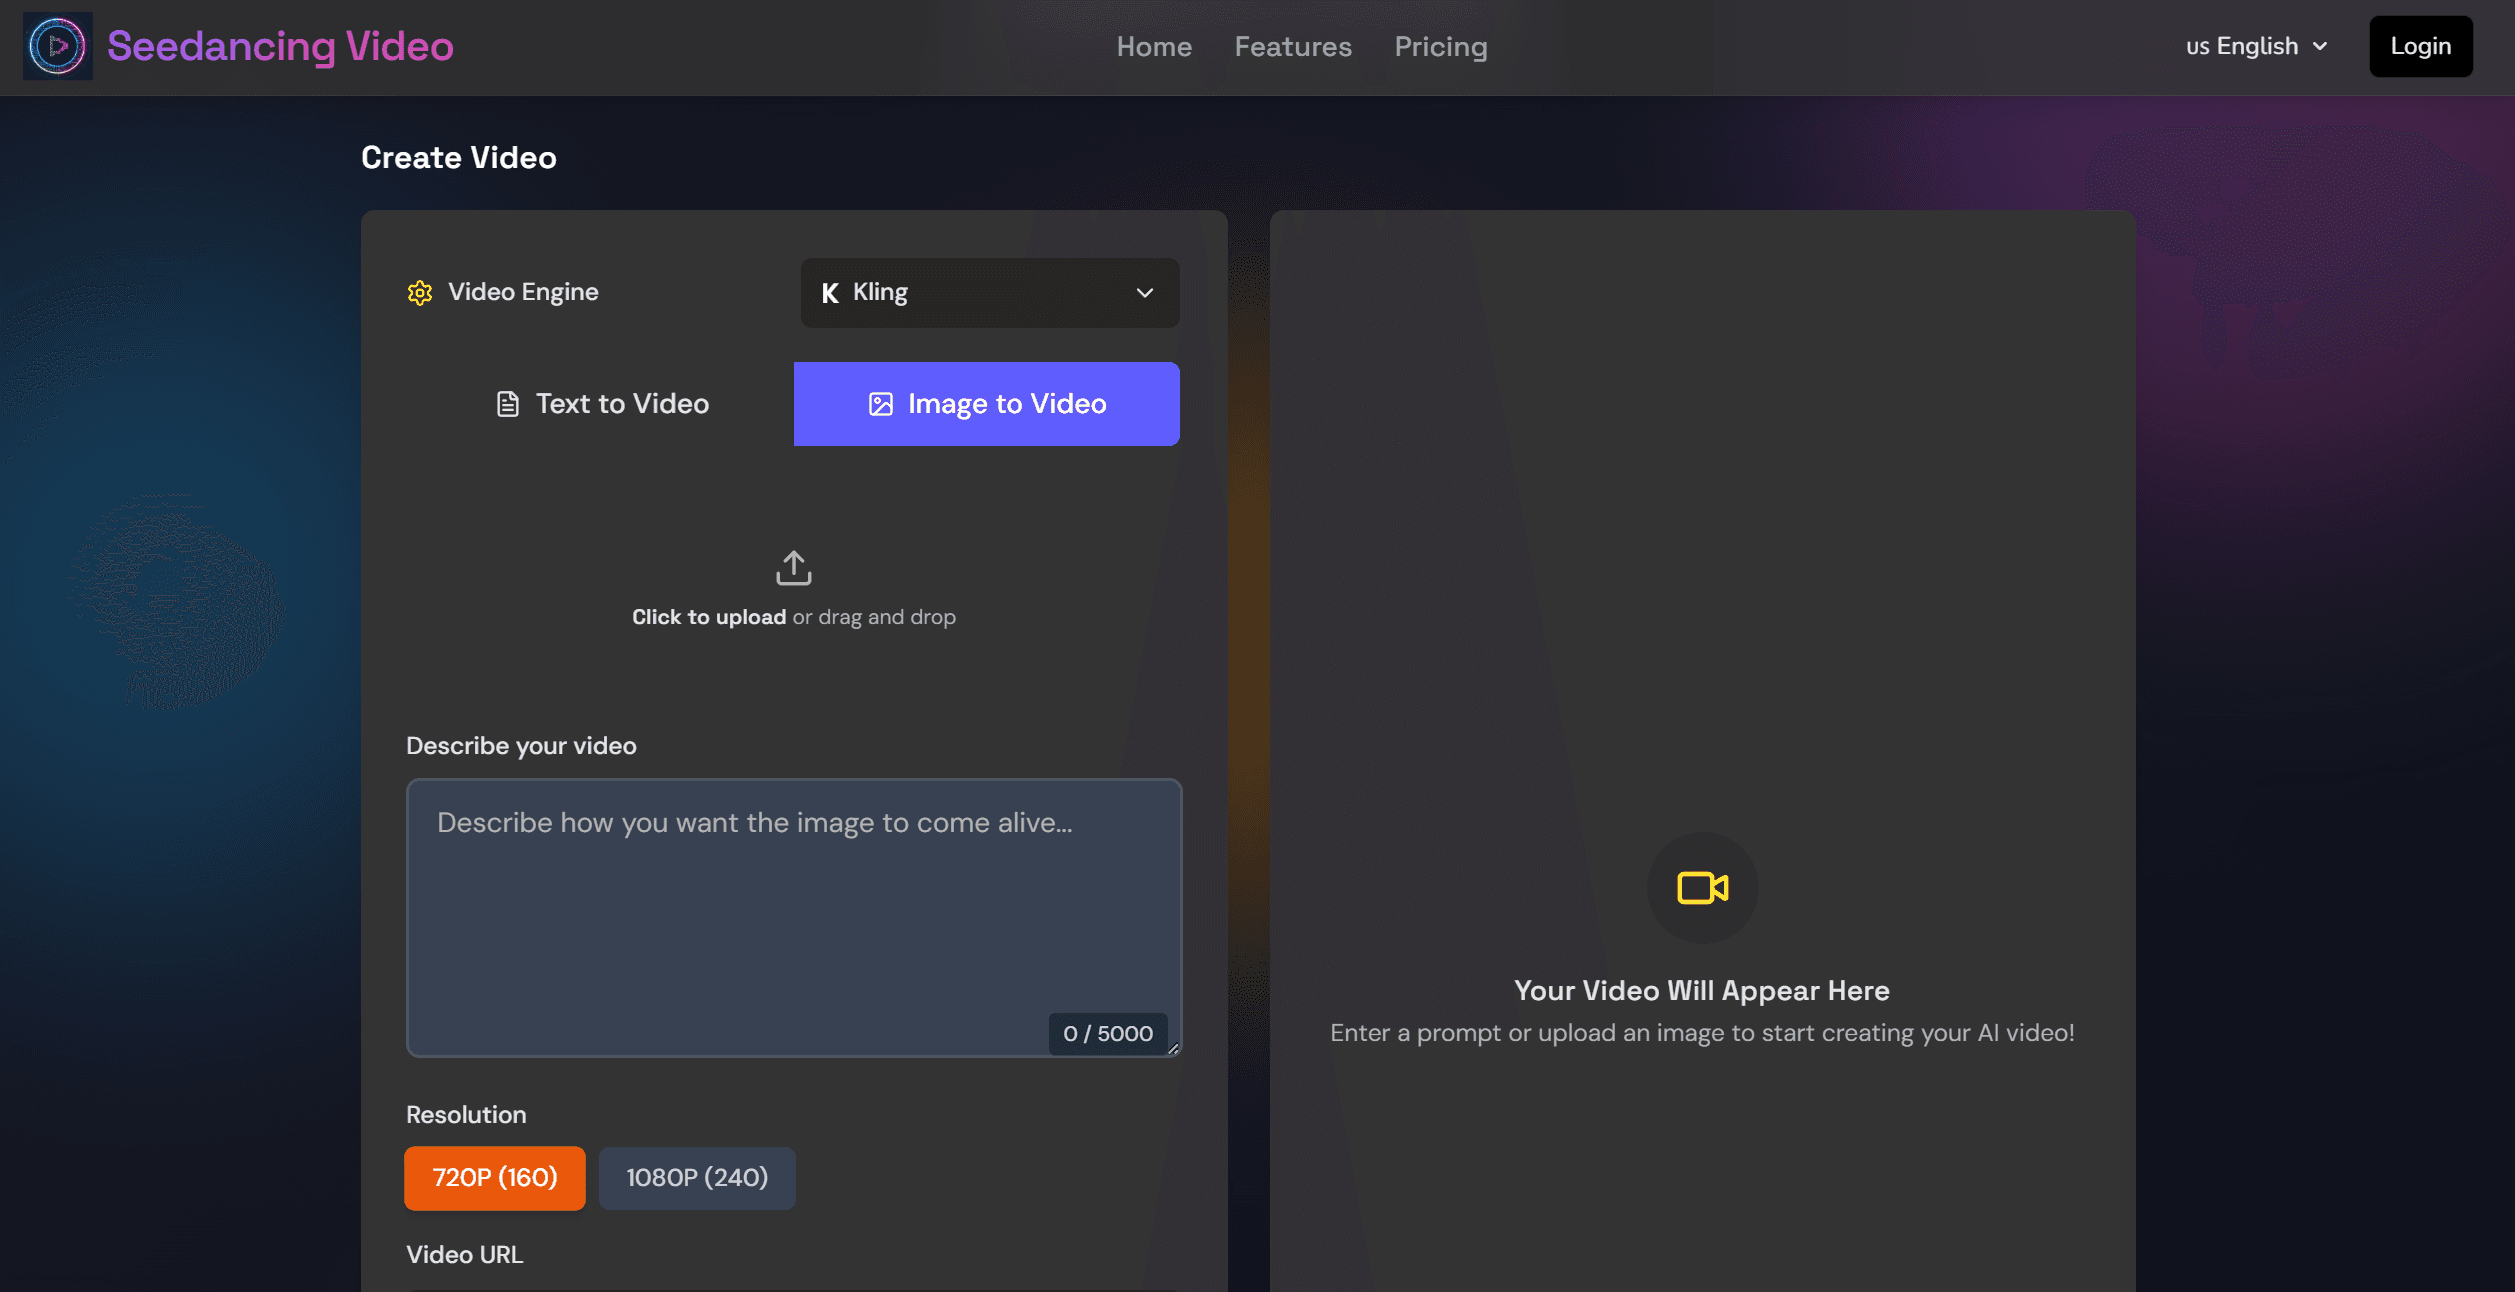Screen dimensions: 2515x1292
Task: Click the document icon on Text to Video
Action: point(507,403)
